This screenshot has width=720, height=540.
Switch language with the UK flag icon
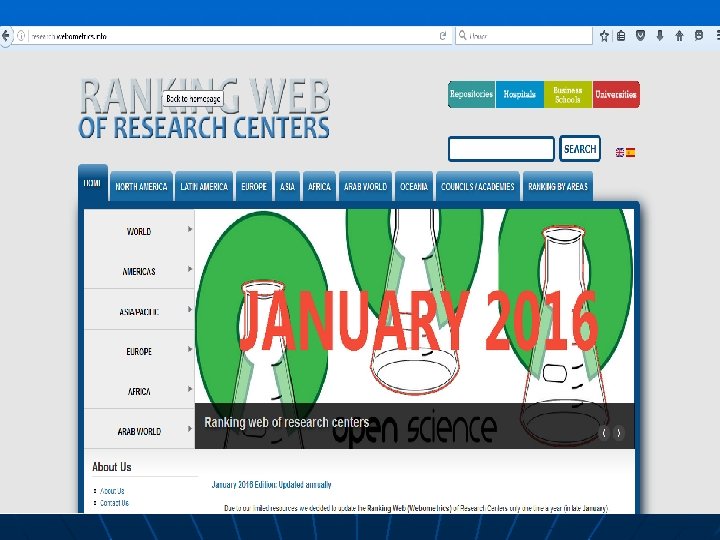tap(620, 152)
